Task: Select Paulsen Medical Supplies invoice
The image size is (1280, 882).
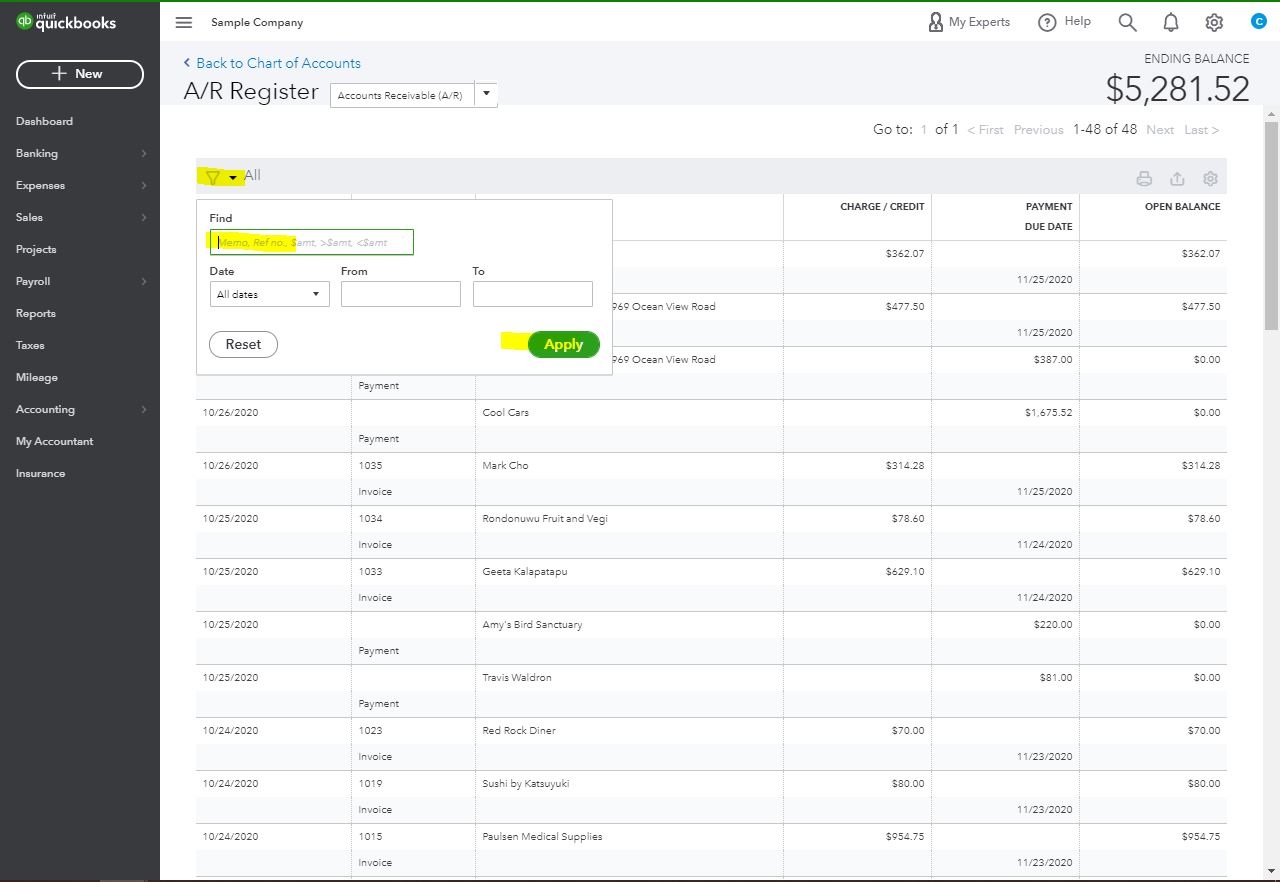Action: tap(711, 849)
